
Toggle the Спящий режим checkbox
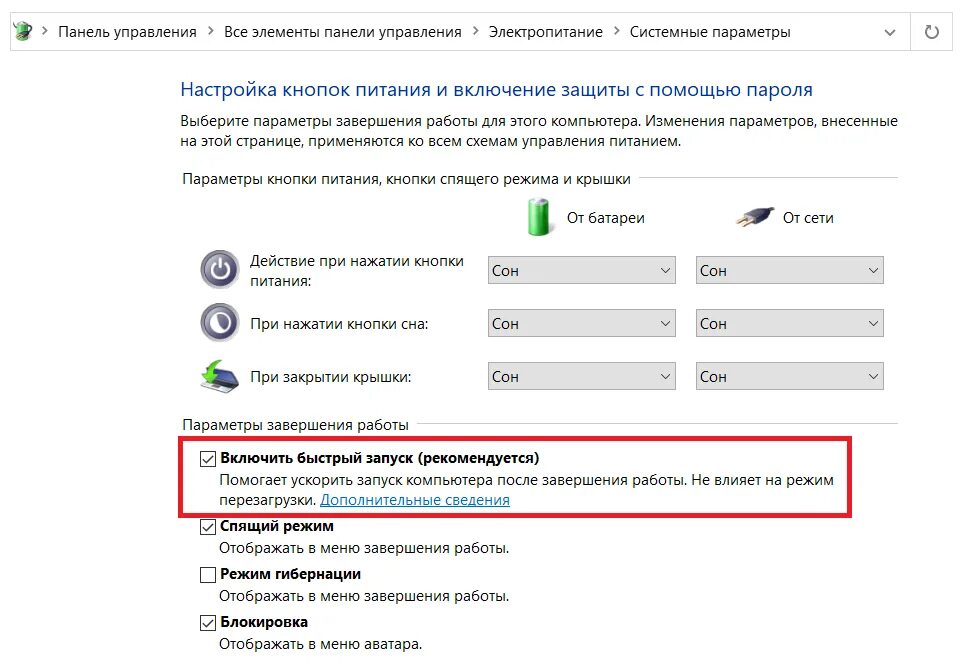pyautogui.click(x=208, y=527)
